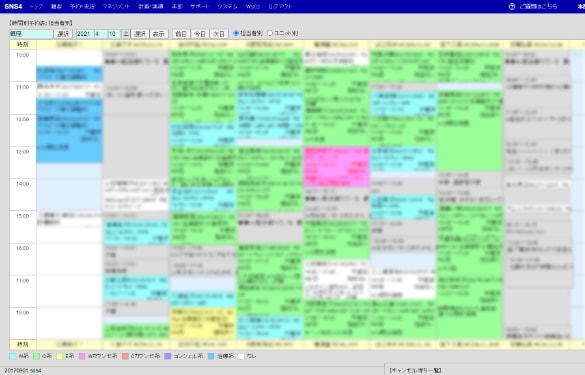Click the 表示 button
This screenshot has width=585, height=375.
(159, 34)
